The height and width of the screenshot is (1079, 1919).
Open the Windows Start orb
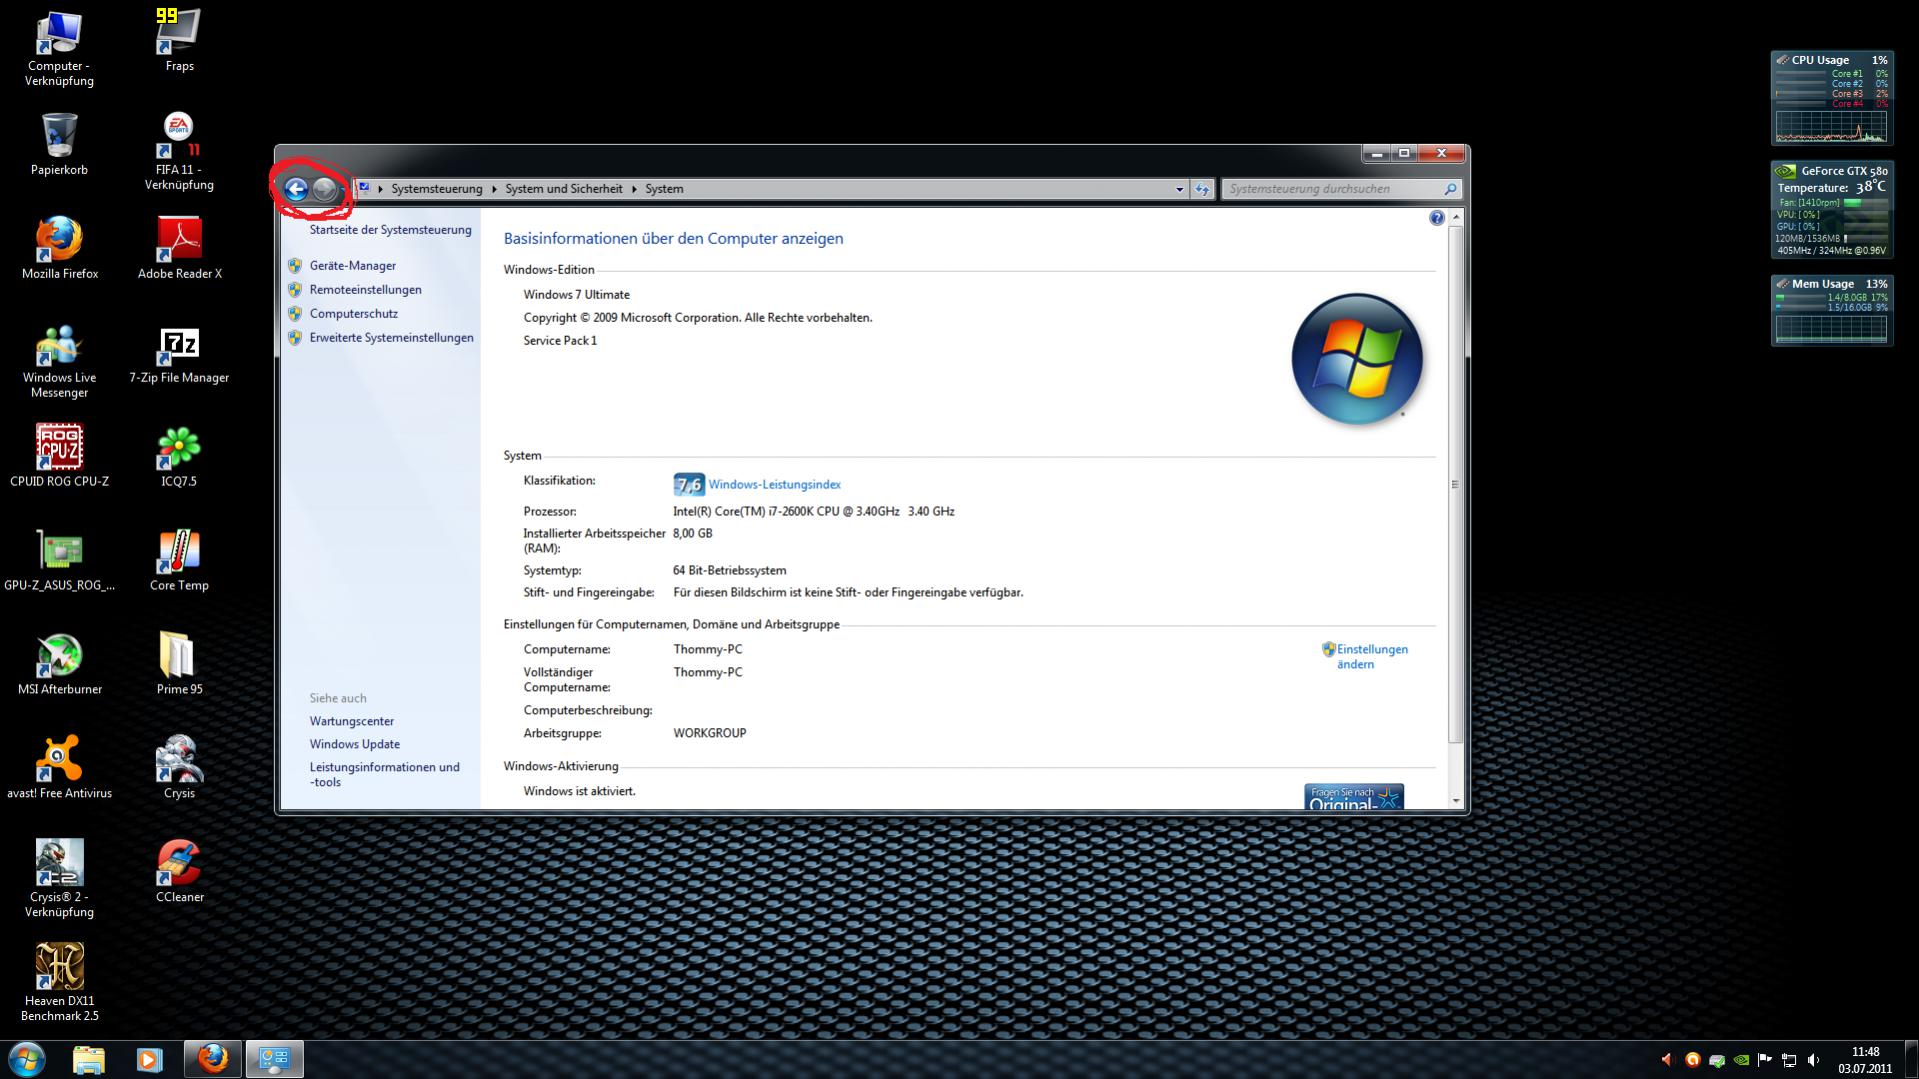[26, 1059]
